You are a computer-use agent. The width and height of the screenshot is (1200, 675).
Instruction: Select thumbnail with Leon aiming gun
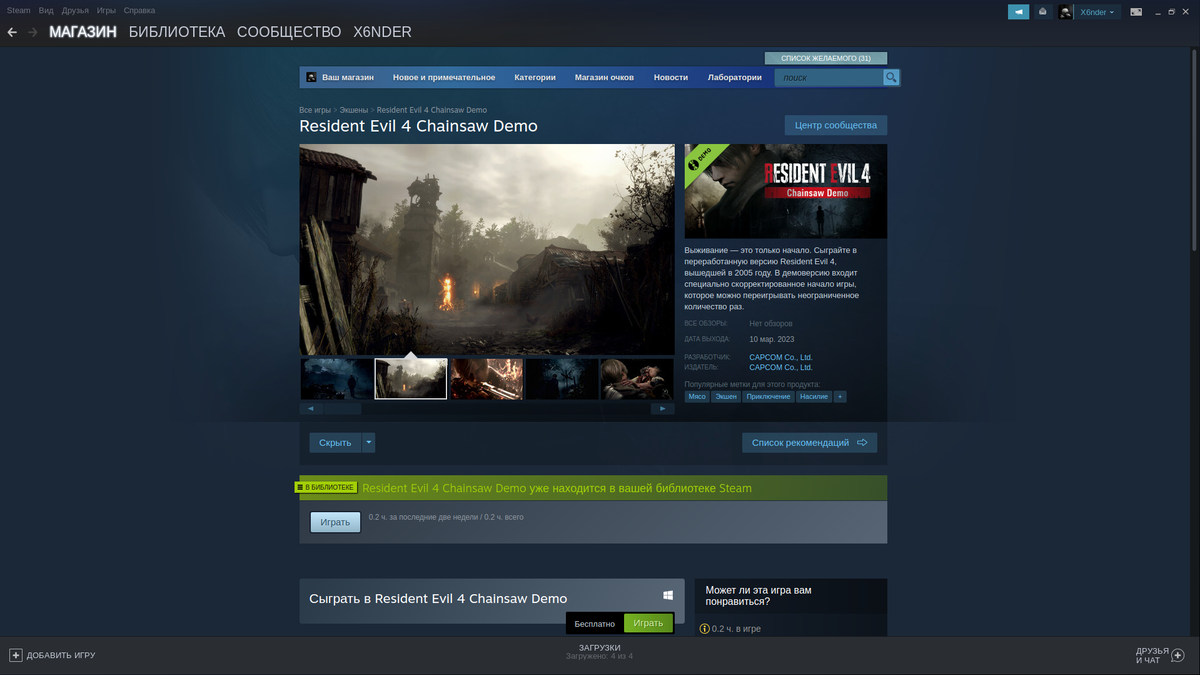click(486, 379)
